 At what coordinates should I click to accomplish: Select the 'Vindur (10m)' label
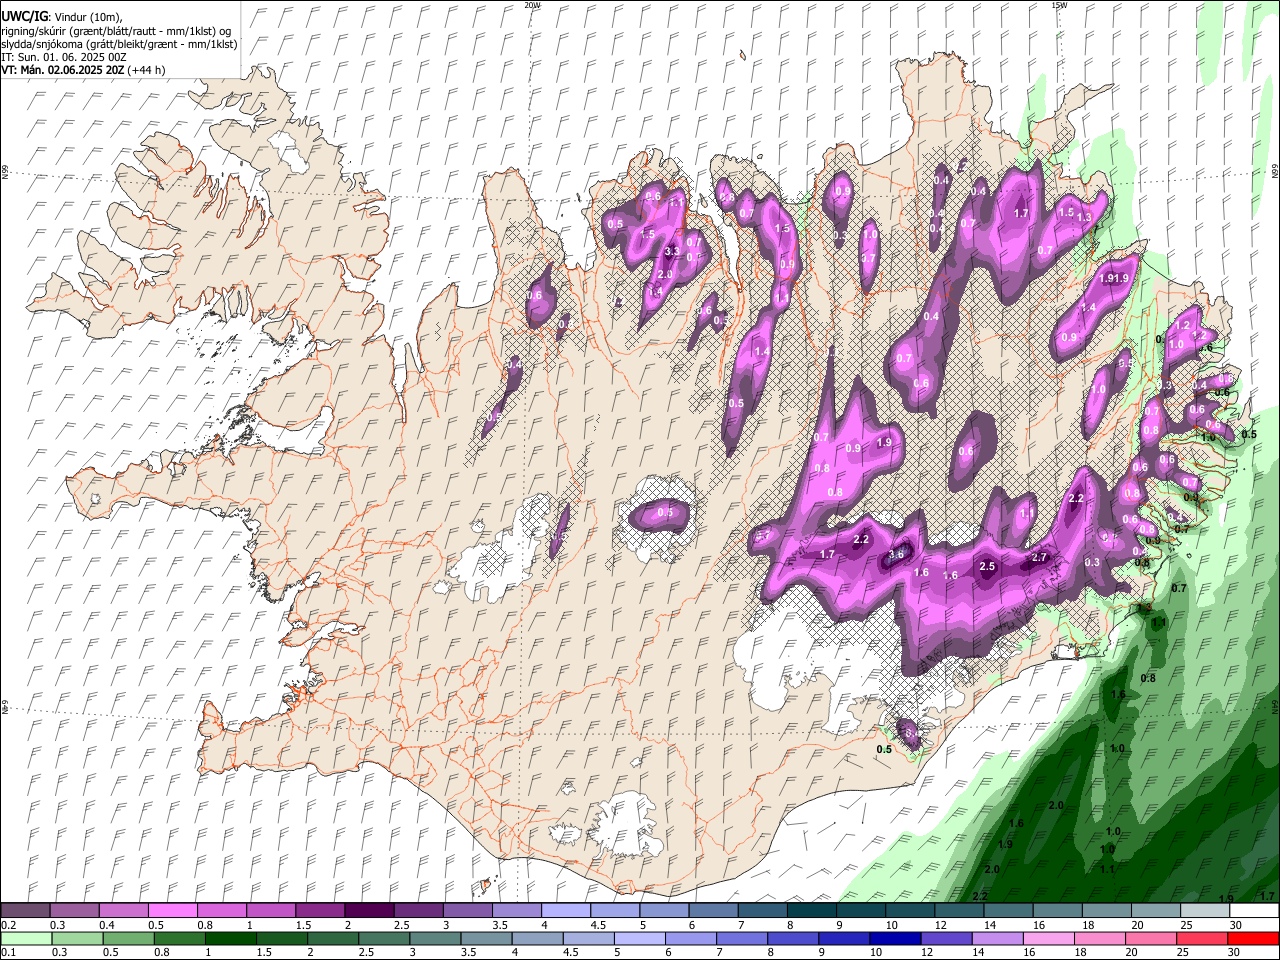click(x=88, y=17)
